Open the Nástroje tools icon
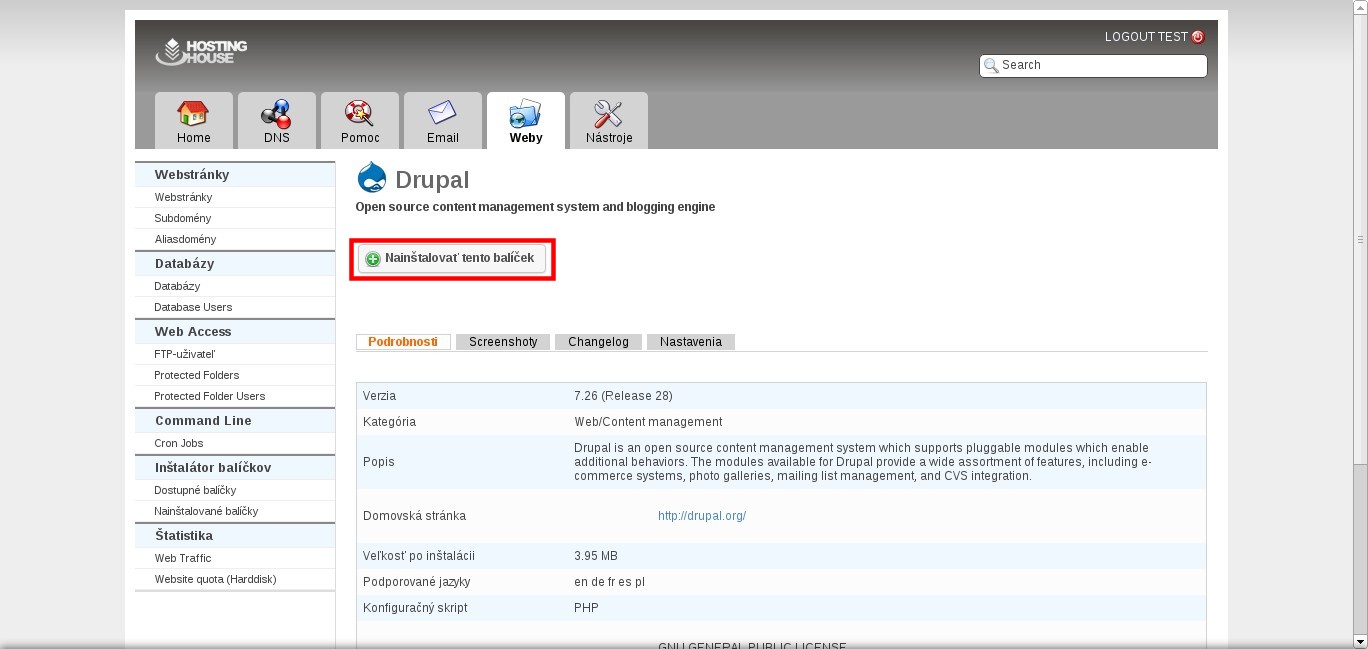1368x649 pixels. [x=608, y=113]
